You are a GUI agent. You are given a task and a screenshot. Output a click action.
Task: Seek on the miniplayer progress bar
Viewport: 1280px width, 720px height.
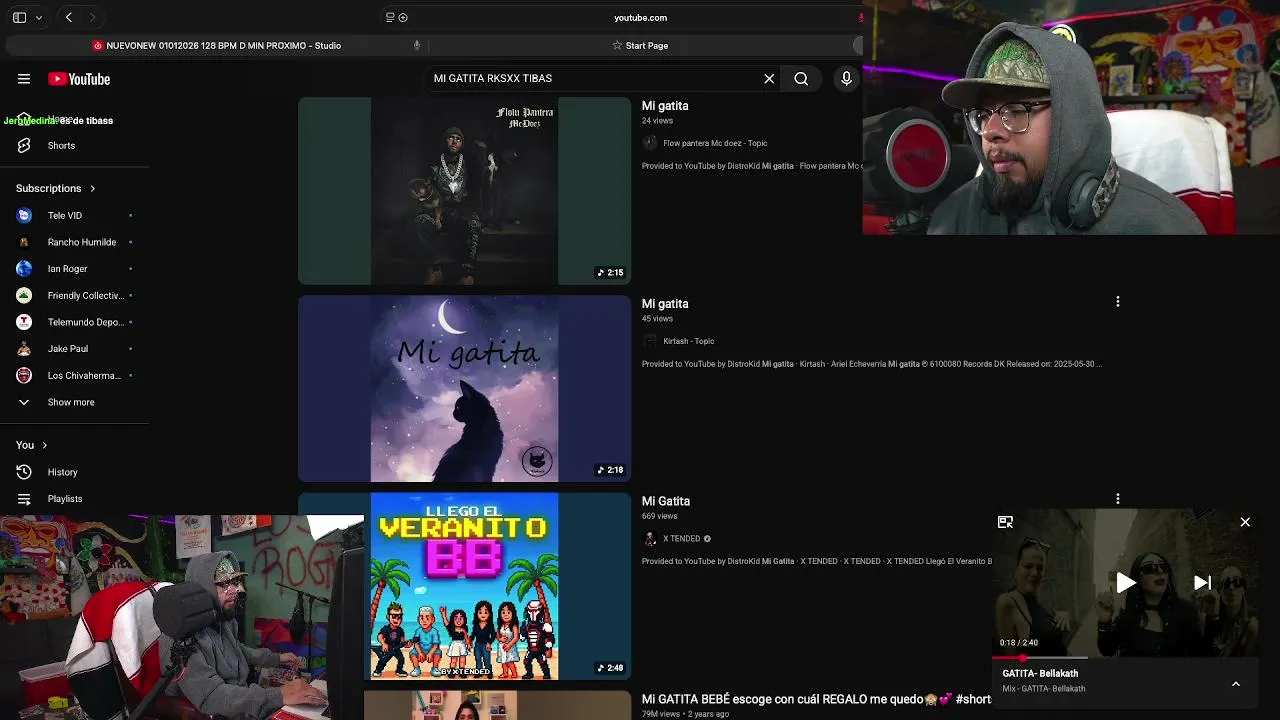coord(1126,658)
